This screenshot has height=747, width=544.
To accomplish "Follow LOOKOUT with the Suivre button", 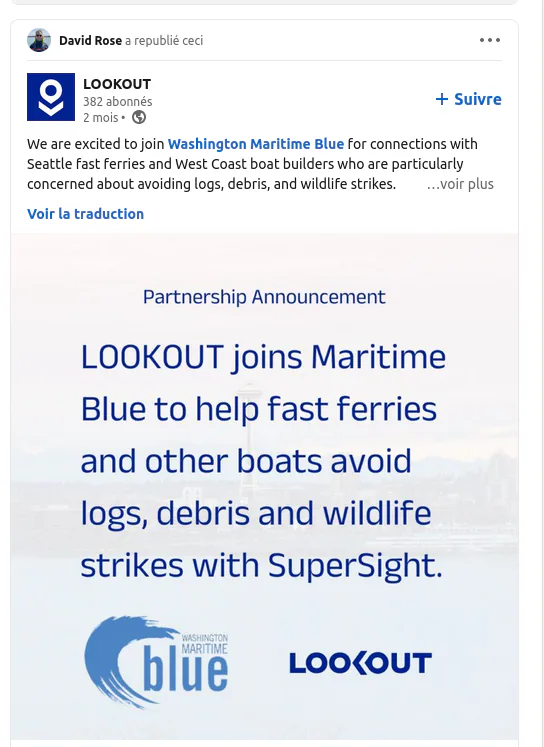I will click(468, 99).
